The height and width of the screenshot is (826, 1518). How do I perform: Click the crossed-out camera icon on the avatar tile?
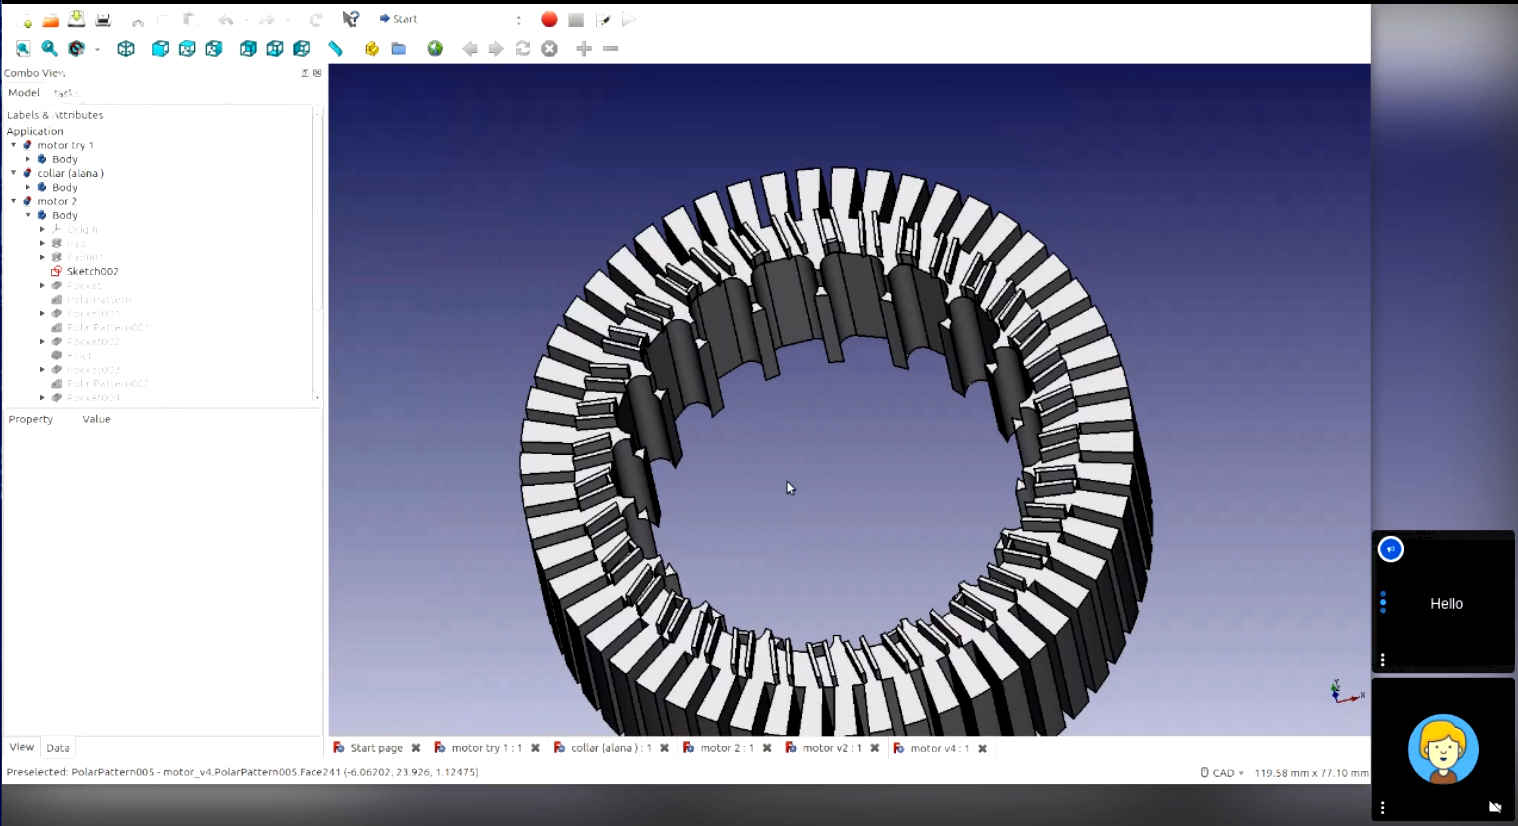1495,807
